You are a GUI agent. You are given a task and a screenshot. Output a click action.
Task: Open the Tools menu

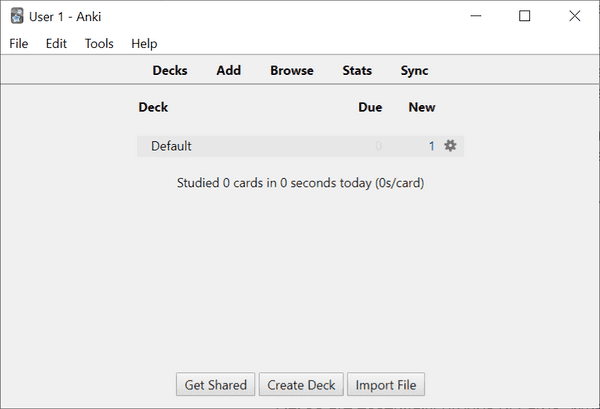pyautogui.click(x=99, y=44)
